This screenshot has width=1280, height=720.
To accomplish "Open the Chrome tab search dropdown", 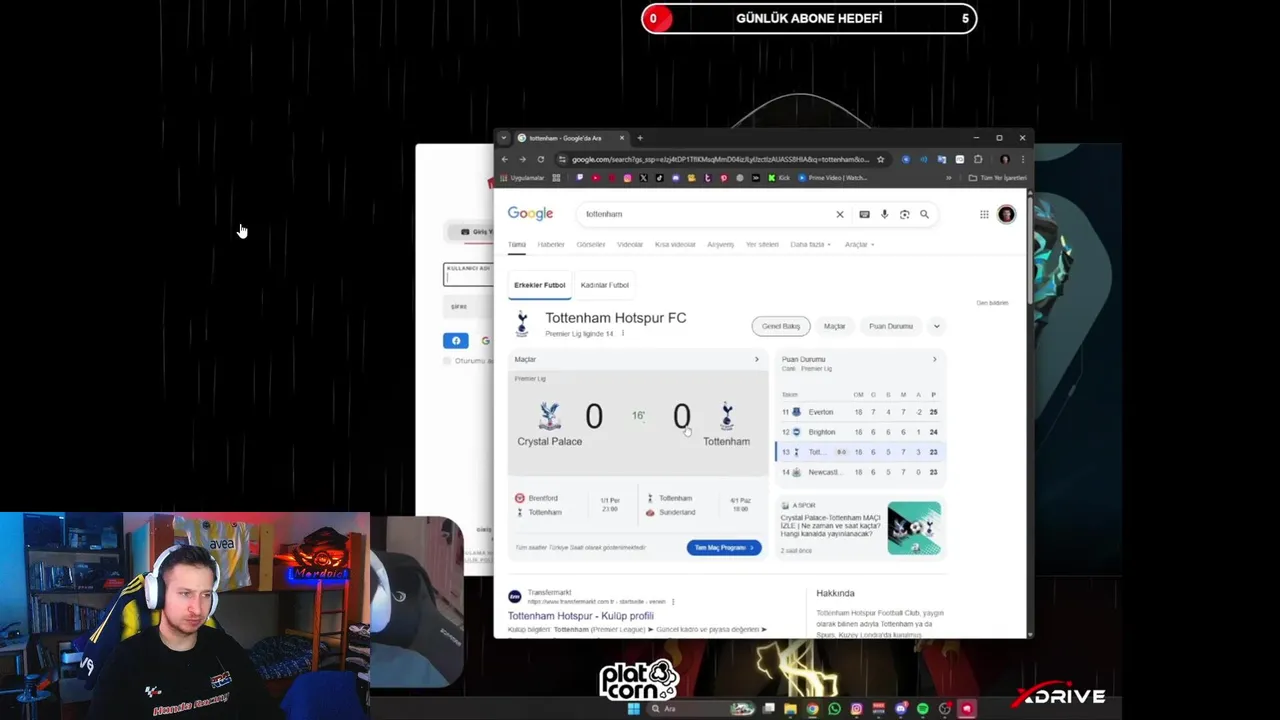I will (504, 138).
